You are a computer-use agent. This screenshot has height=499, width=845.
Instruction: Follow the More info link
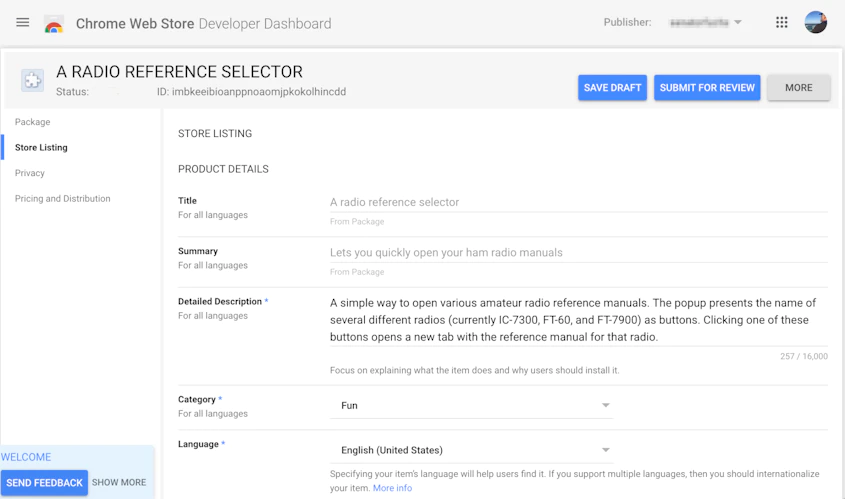click(x=392, y=488)
